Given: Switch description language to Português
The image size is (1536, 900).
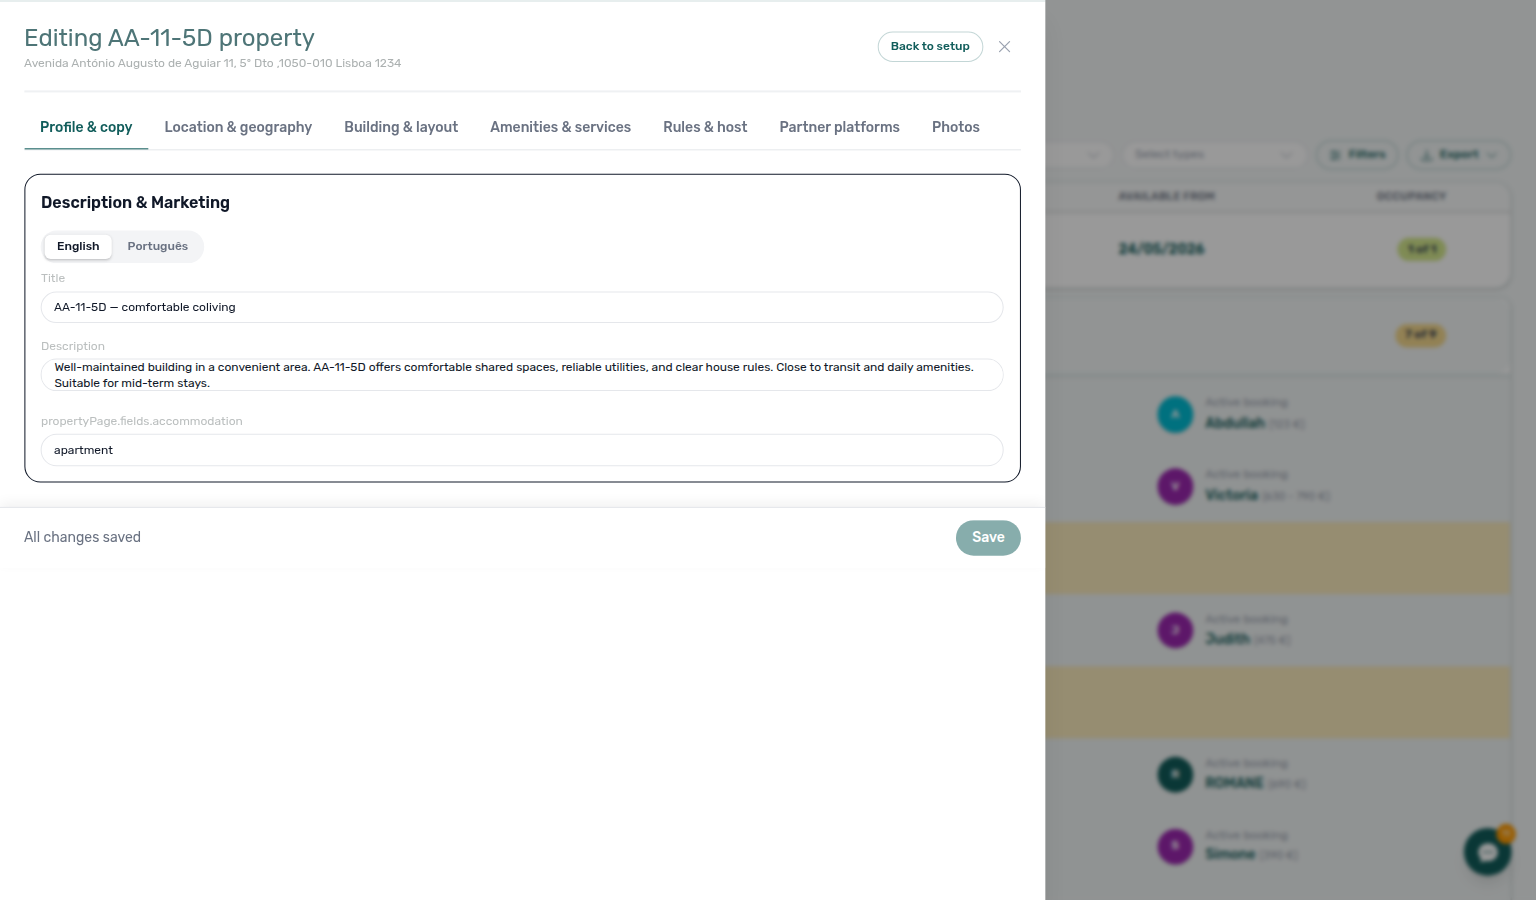Looking at the screenshot, I should coord(157,247).
